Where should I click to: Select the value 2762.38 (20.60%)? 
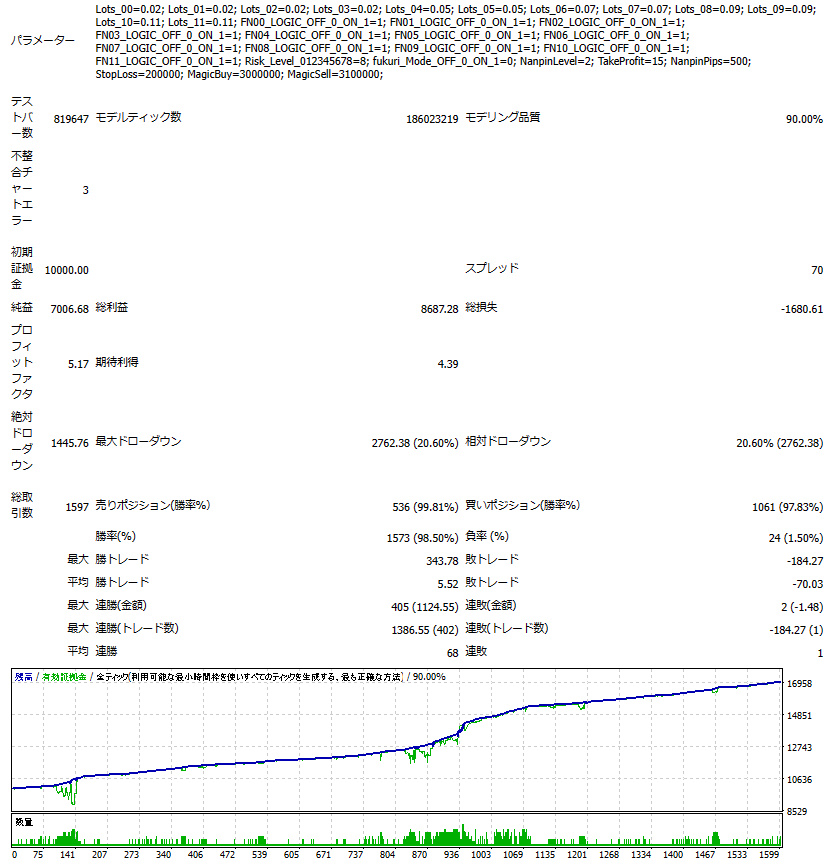(x=415, y=443)
